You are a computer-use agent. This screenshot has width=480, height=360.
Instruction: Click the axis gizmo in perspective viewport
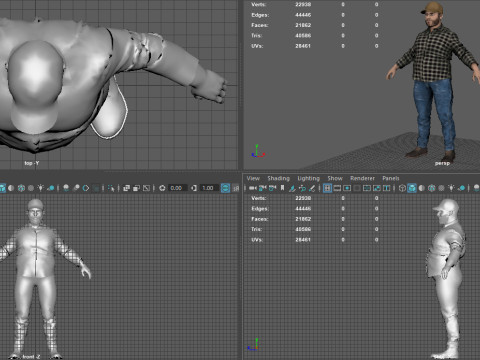(258, 151)
